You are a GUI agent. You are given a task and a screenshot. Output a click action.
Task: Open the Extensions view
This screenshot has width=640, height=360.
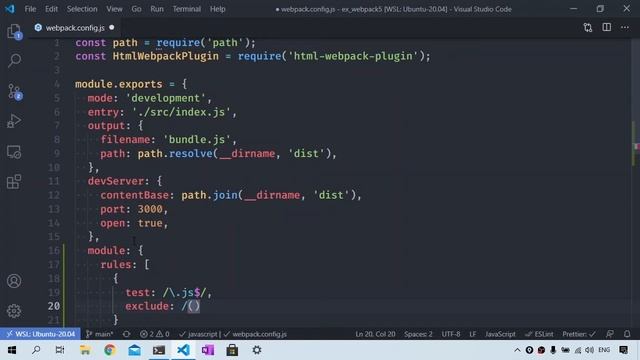14,182
